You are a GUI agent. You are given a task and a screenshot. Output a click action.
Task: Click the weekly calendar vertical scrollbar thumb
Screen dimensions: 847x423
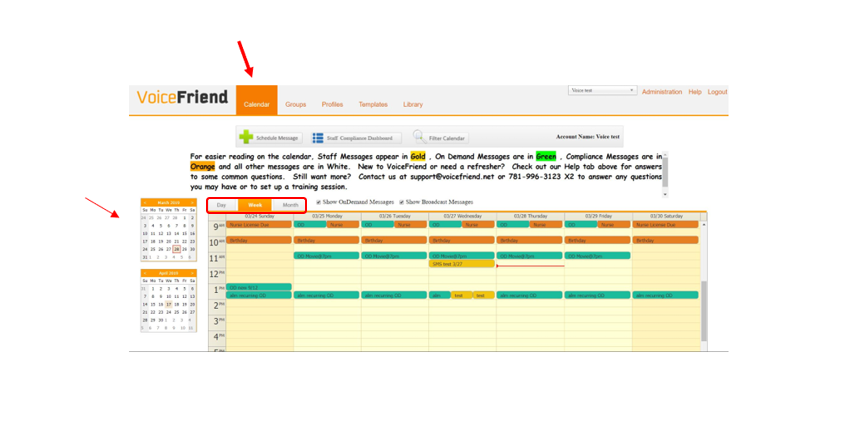point(704,311)
